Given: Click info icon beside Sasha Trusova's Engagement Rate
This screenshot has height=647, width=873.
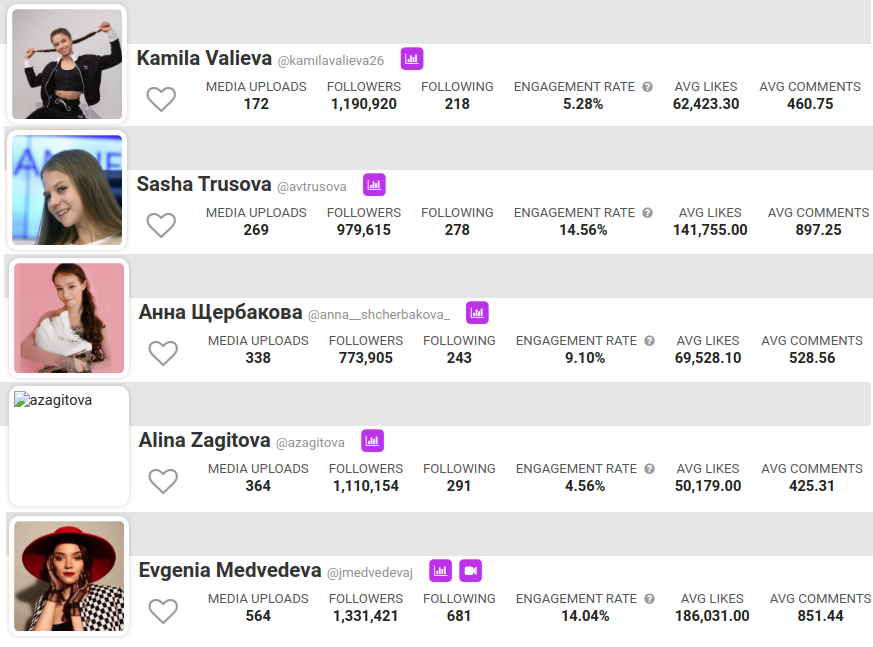Looking at the screenshot, I should [647, 213].
